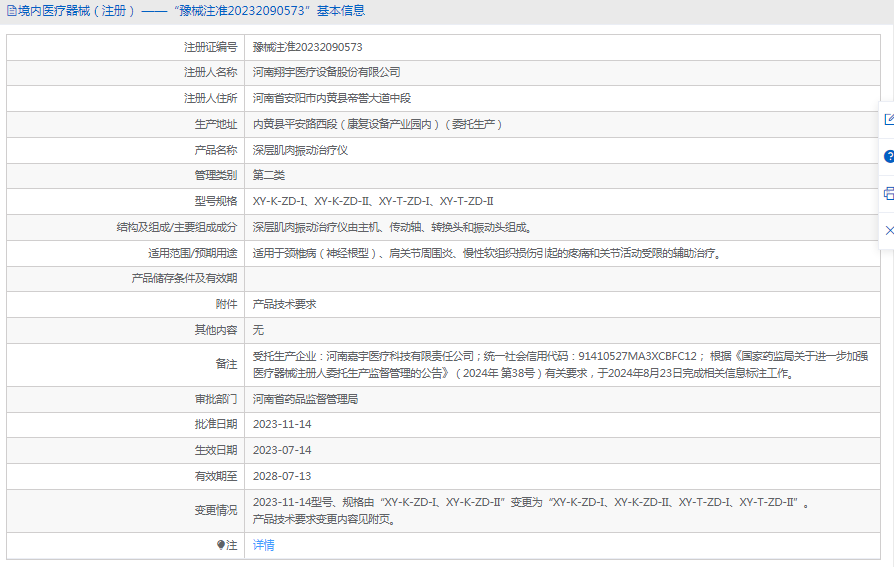
Task: Click the 型号规格 label
Action: (x=216, y=201)
